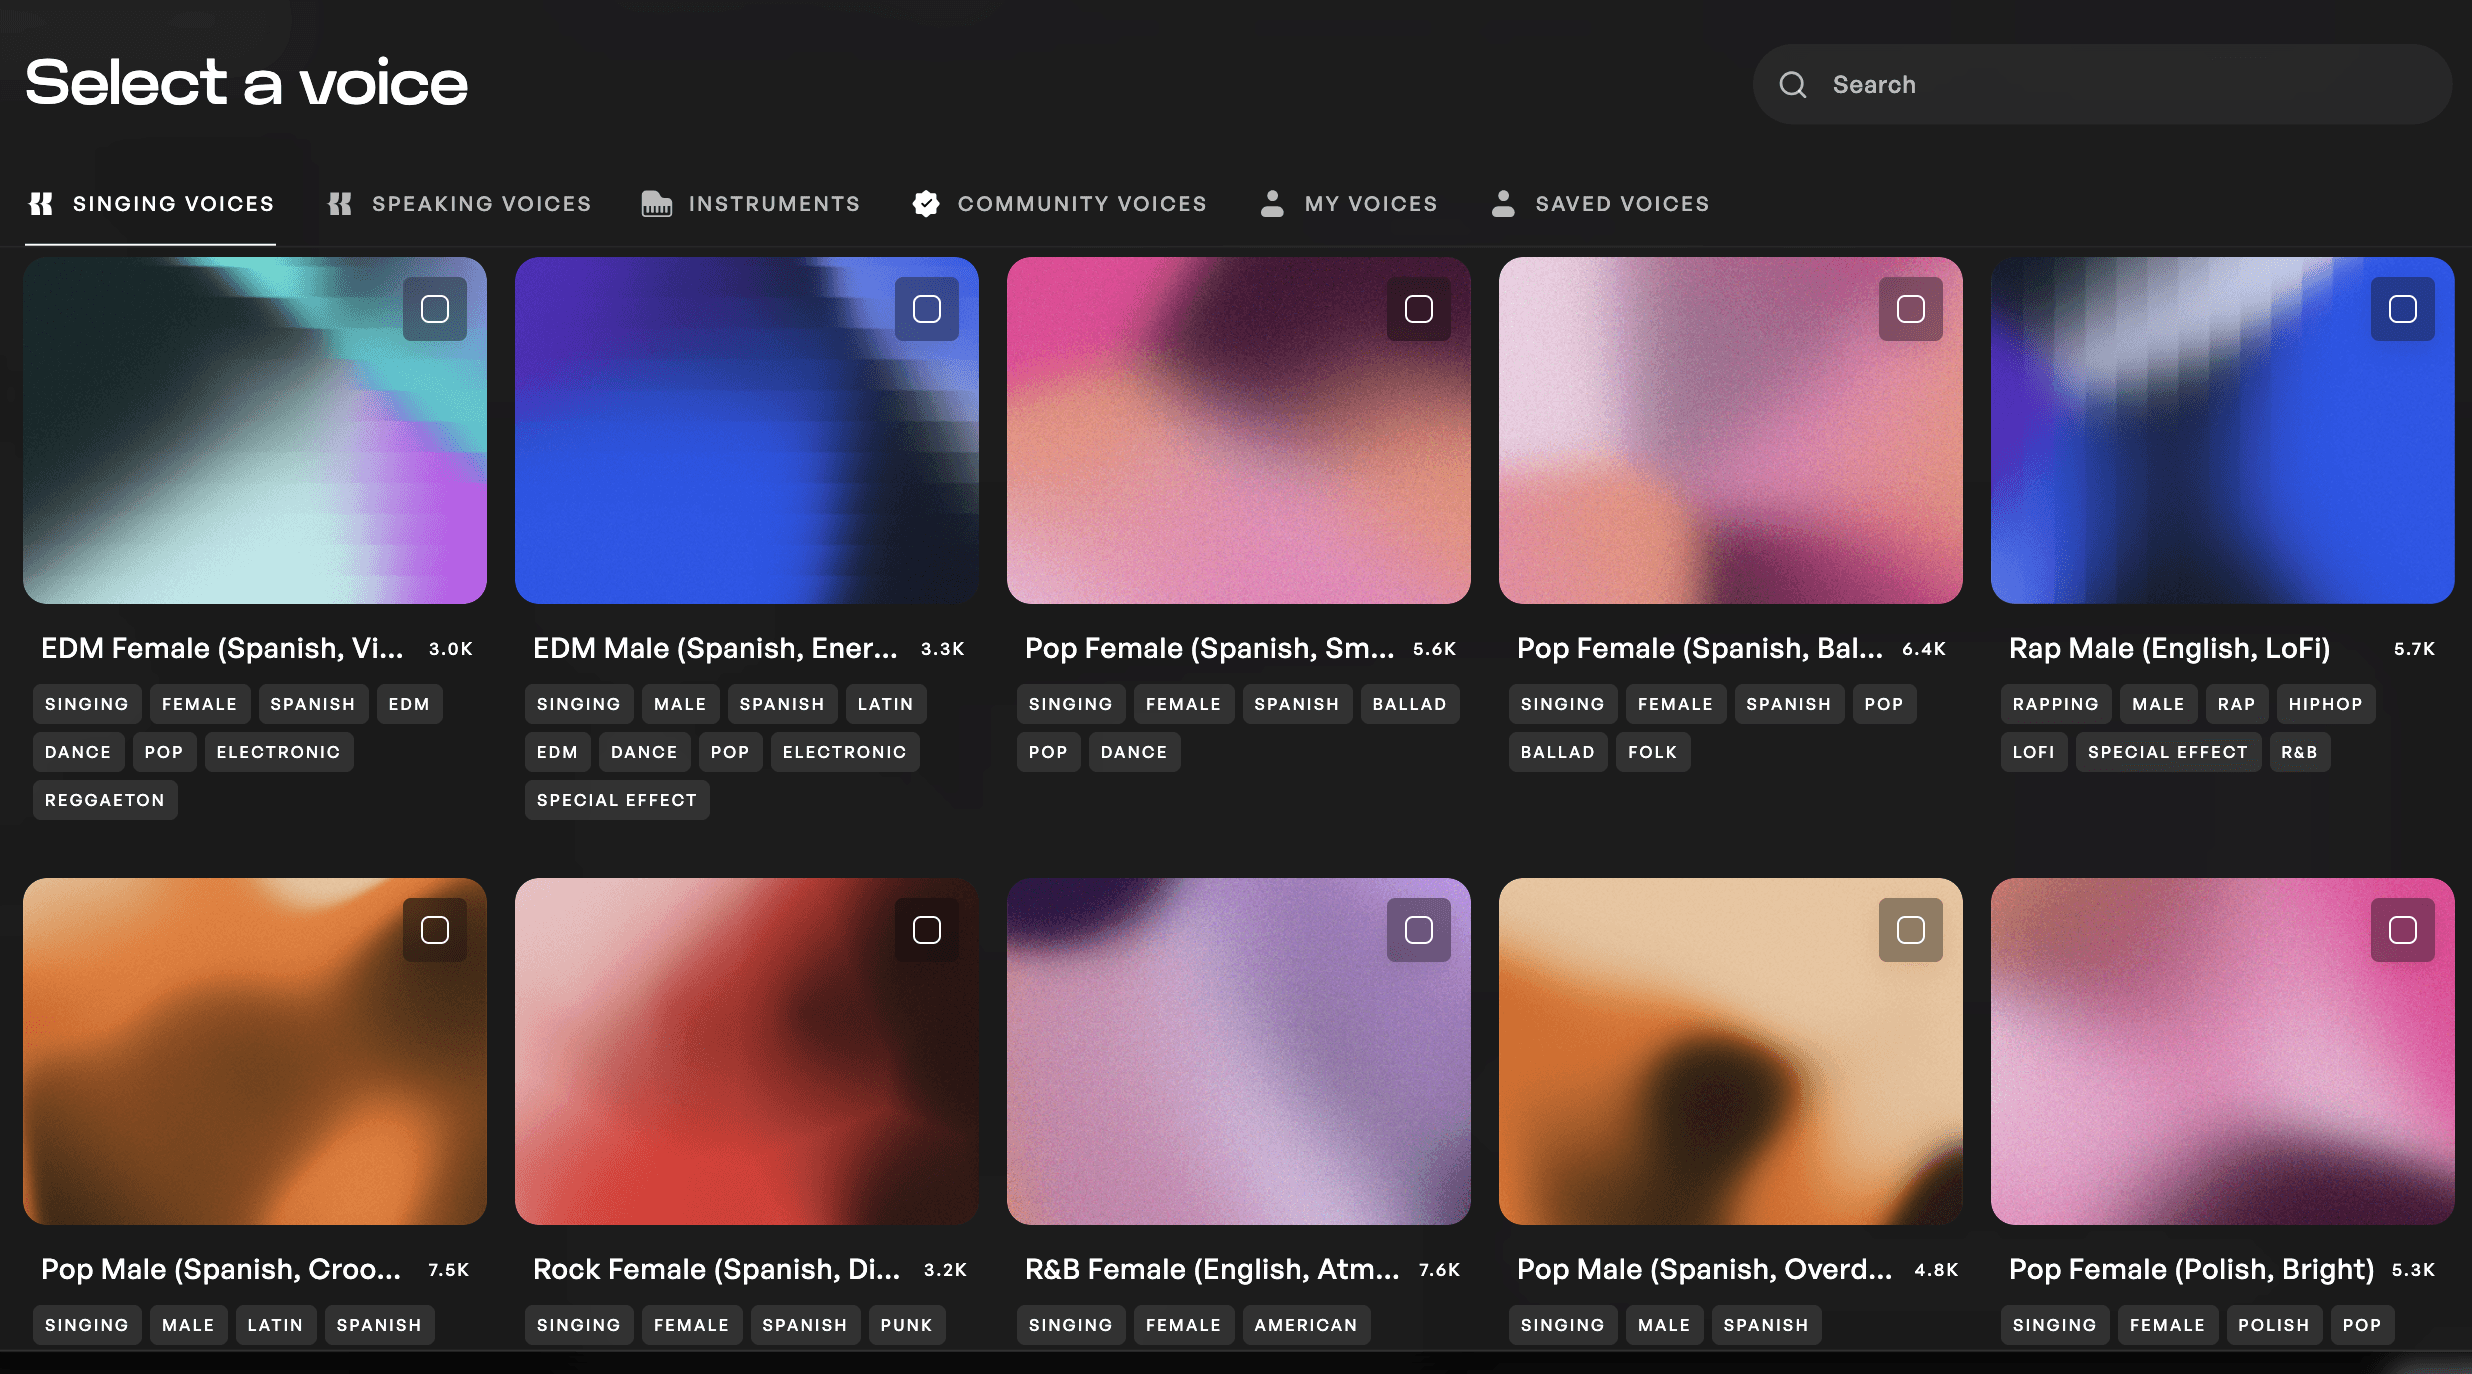Viewport: 2472px width, 1374px height.
Task: Click the LATIN tag on EDM Male
Action: pyautogui.click(x=886, y=704)
